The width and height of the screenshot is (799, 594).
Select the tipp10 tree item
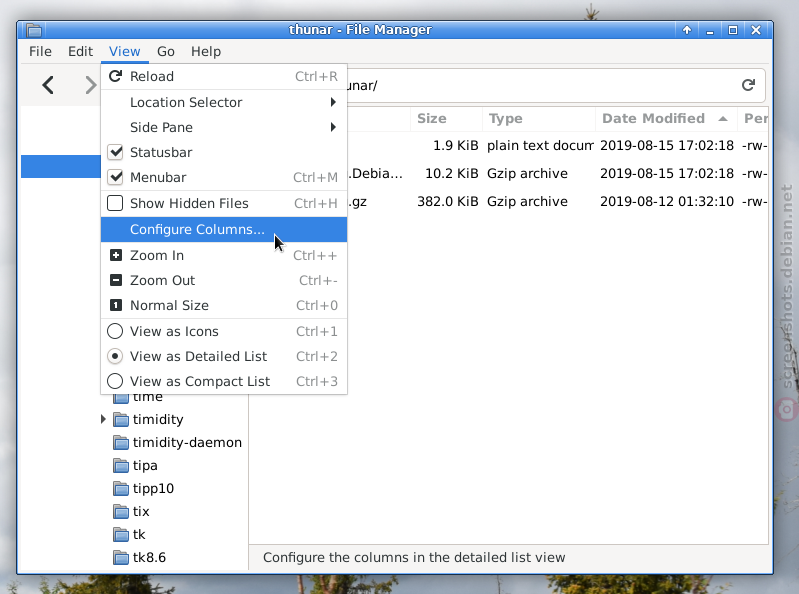click(x=153, y=488)
